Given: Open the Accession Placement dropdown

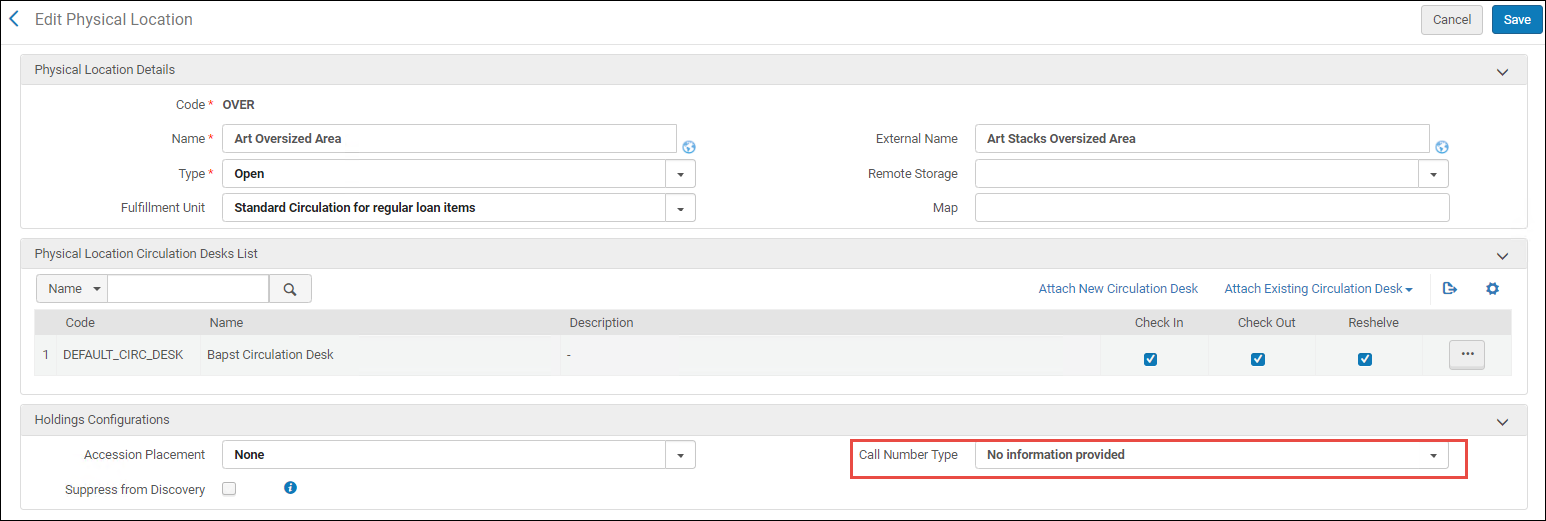Looking at the screenshot, I should (459, 455).
